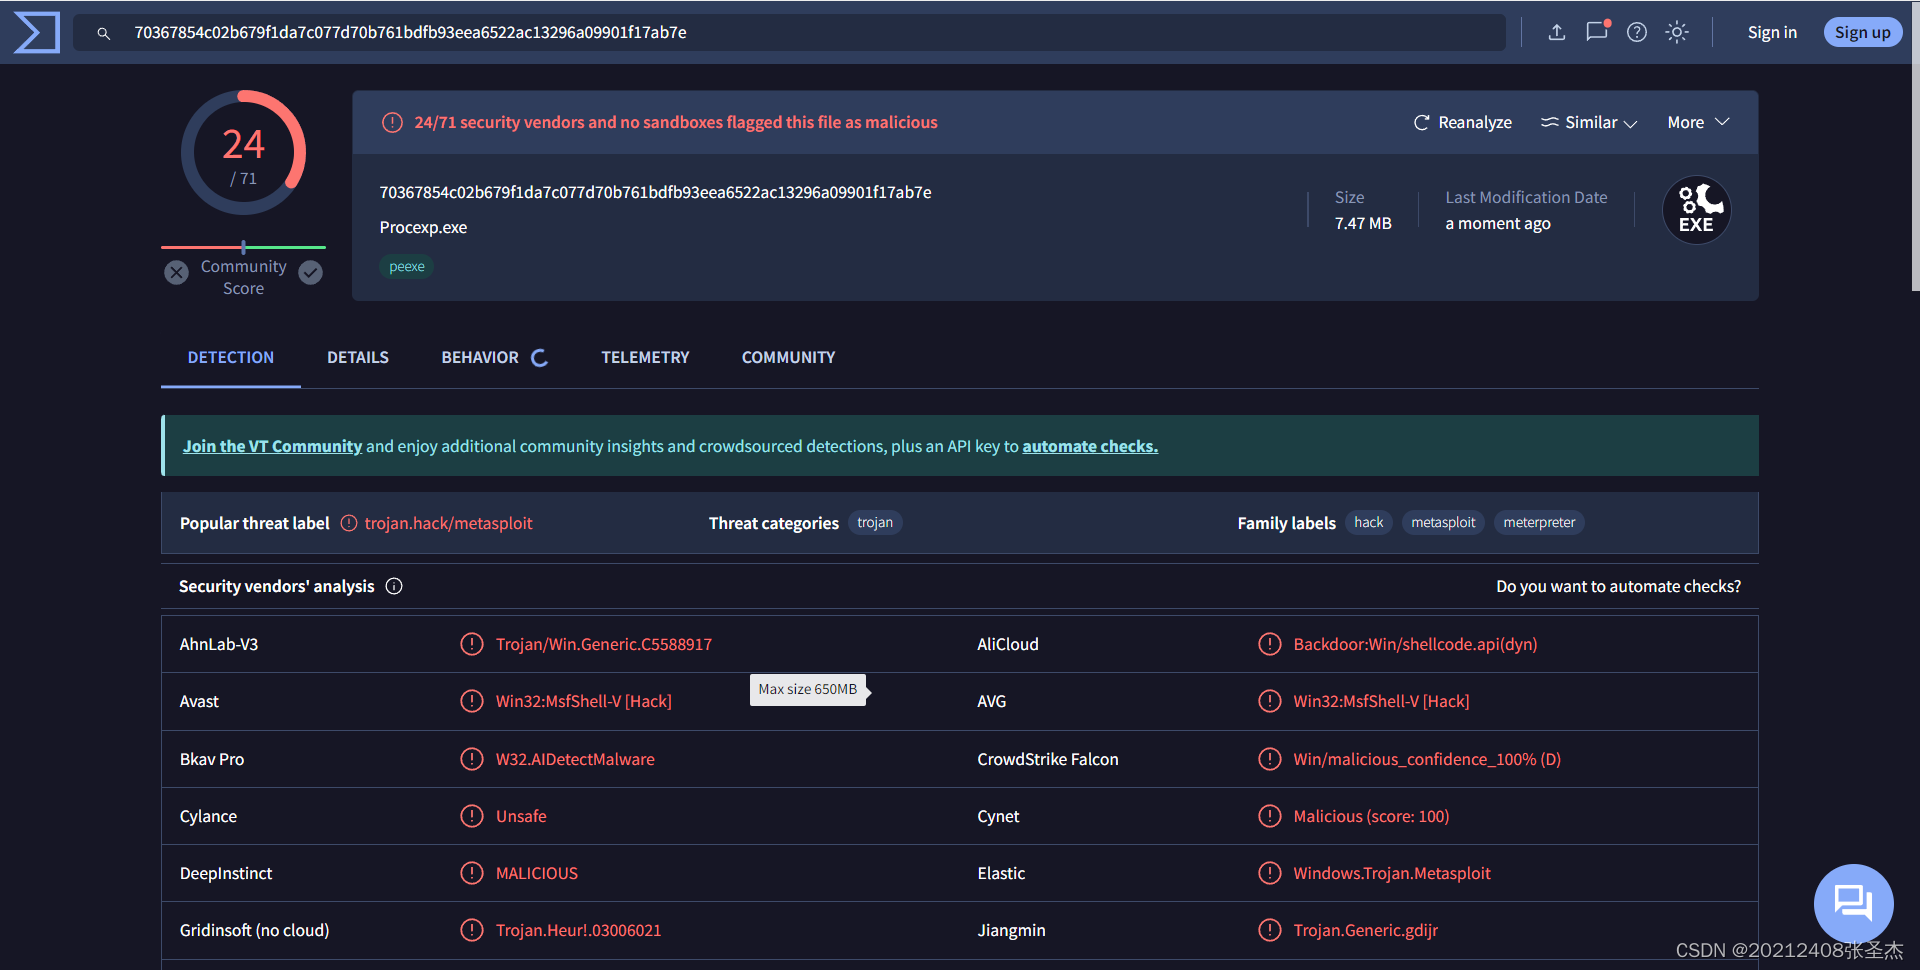Viewport: 1920px width, 970px height.
Task: Click the warning icon in the AhnLab-V3 row
Action: coord(472,644)
